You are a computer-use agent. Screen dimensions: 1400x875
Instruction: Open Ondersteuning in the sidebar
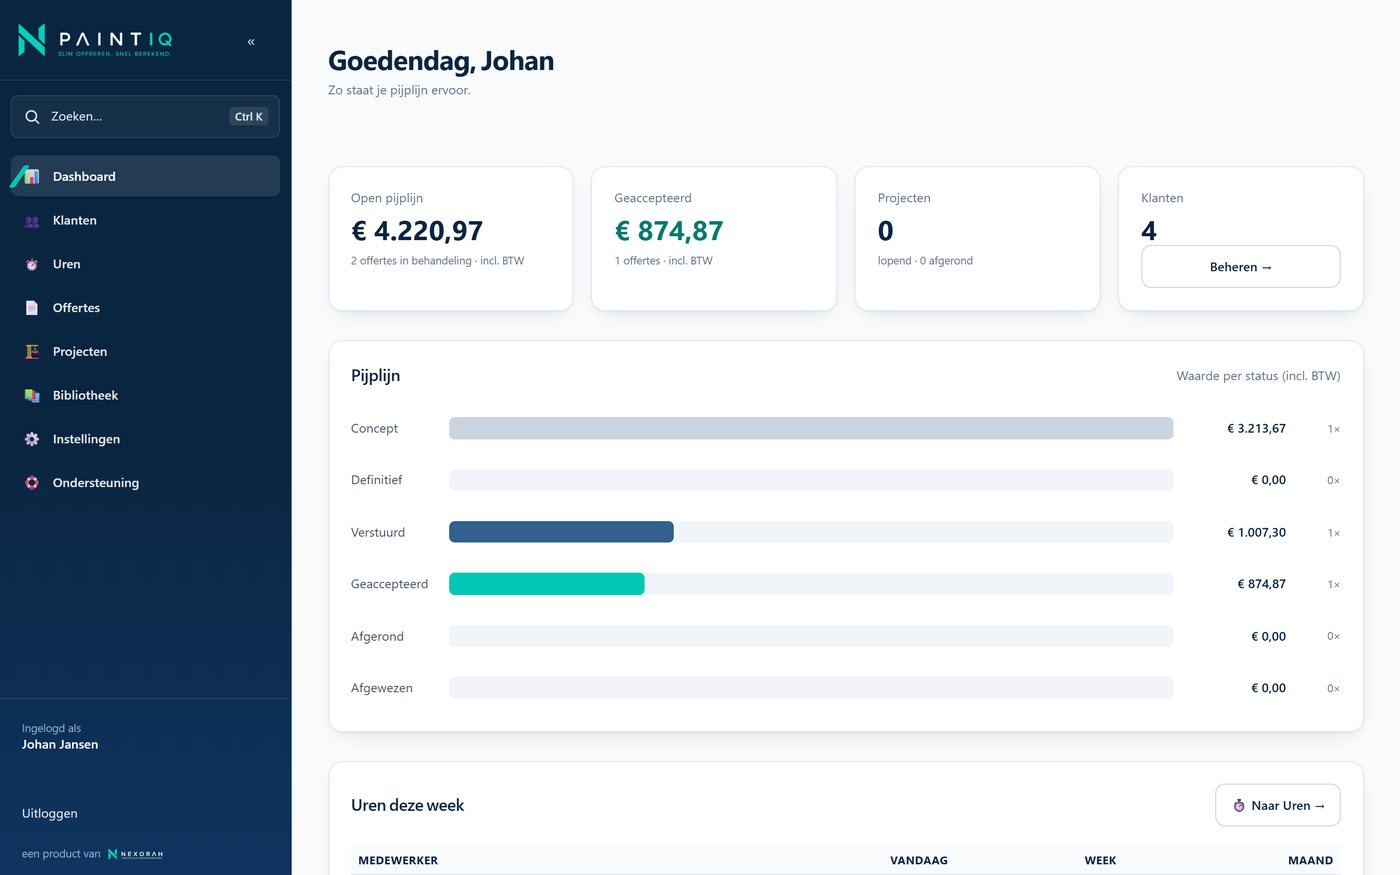pos(145,483)
